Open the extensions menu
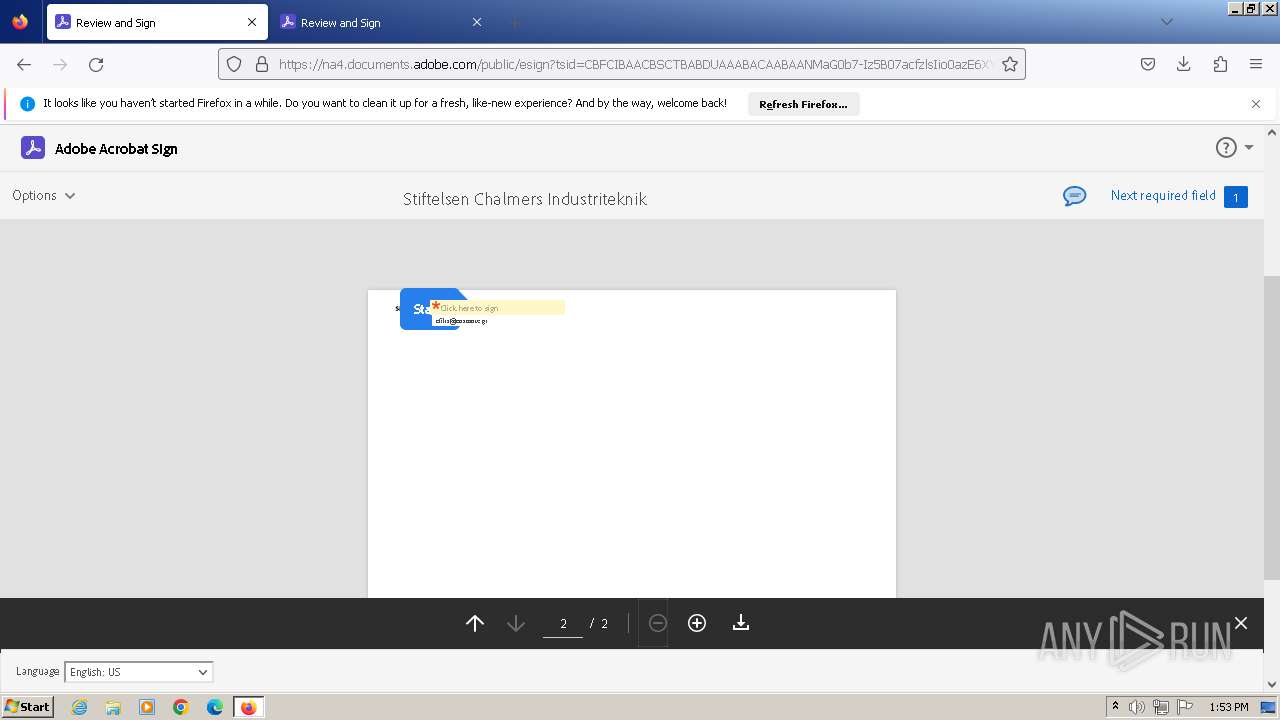Screen dimensions: 1280x720 pos(1220,64)
